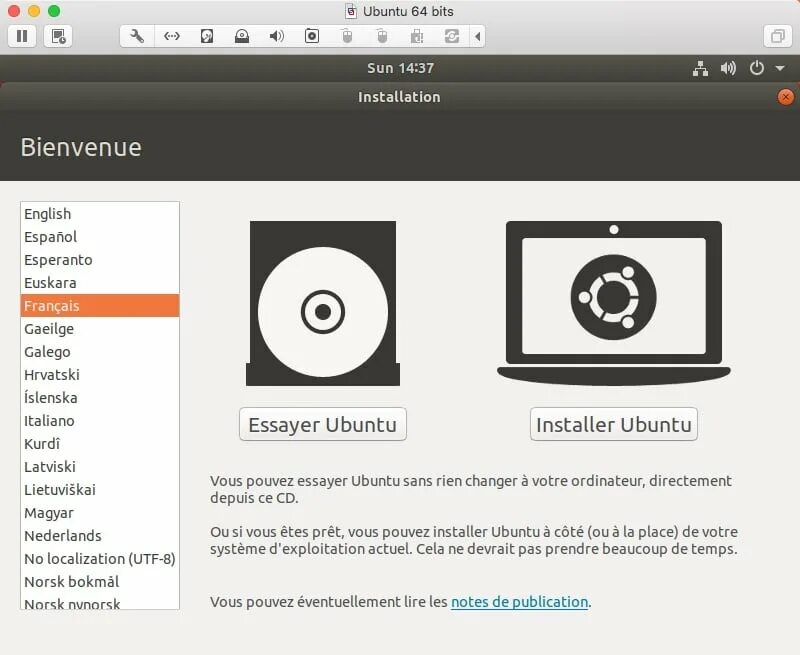
Task: Select Latviski in the language list
Action: pyautogui.click(x=100, y=466)
